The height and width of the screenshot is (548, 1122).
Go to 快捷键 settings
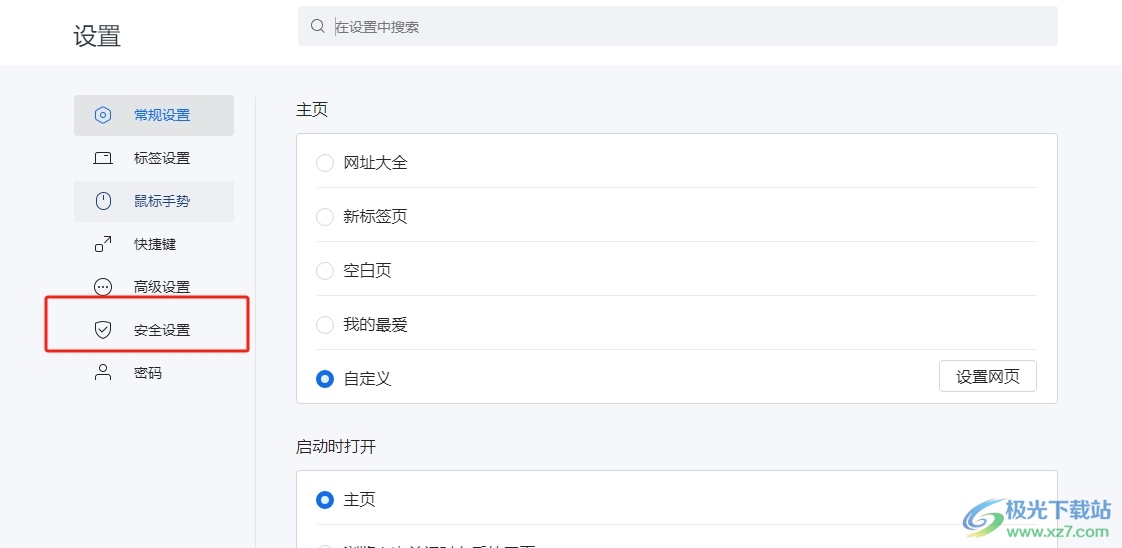pyautogui.click(x=155, y=244)
